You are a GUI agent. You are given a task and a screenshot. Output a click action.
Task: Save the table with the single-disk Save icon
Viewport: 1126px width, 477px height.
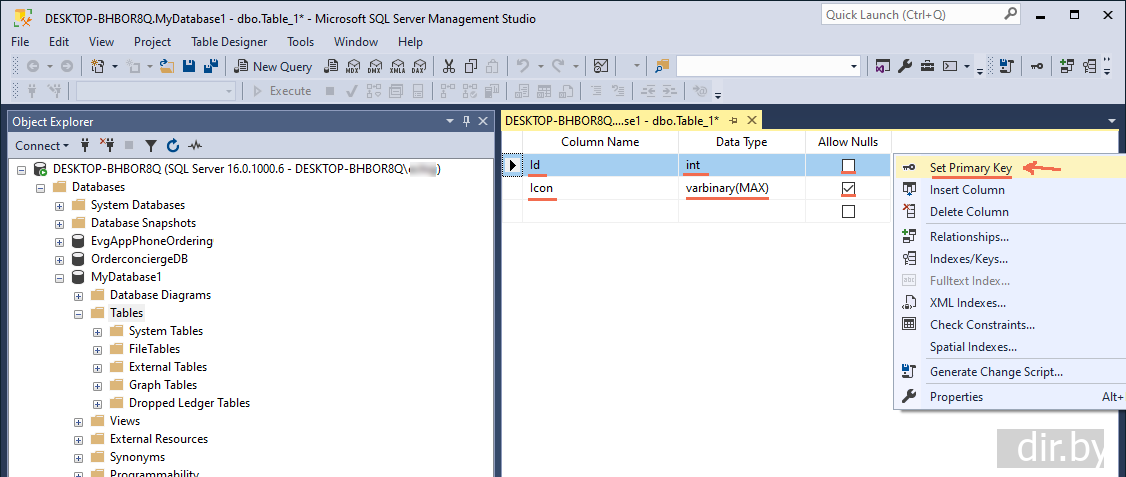point(189,66)
